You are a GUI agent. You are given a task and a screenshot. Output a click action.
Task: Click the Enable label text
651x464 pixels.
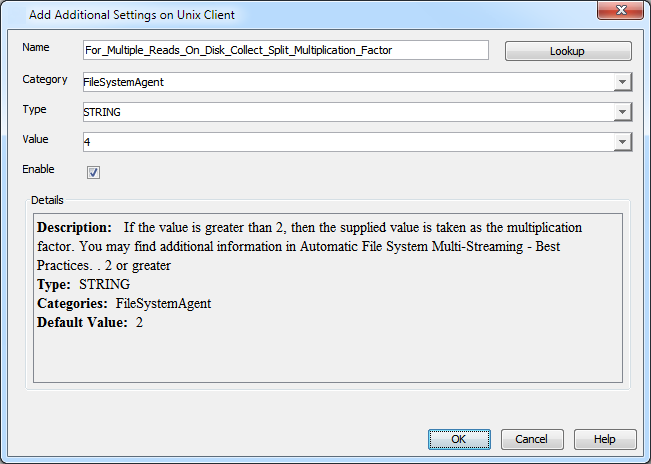pyautogui.click(x=38, y=169)
